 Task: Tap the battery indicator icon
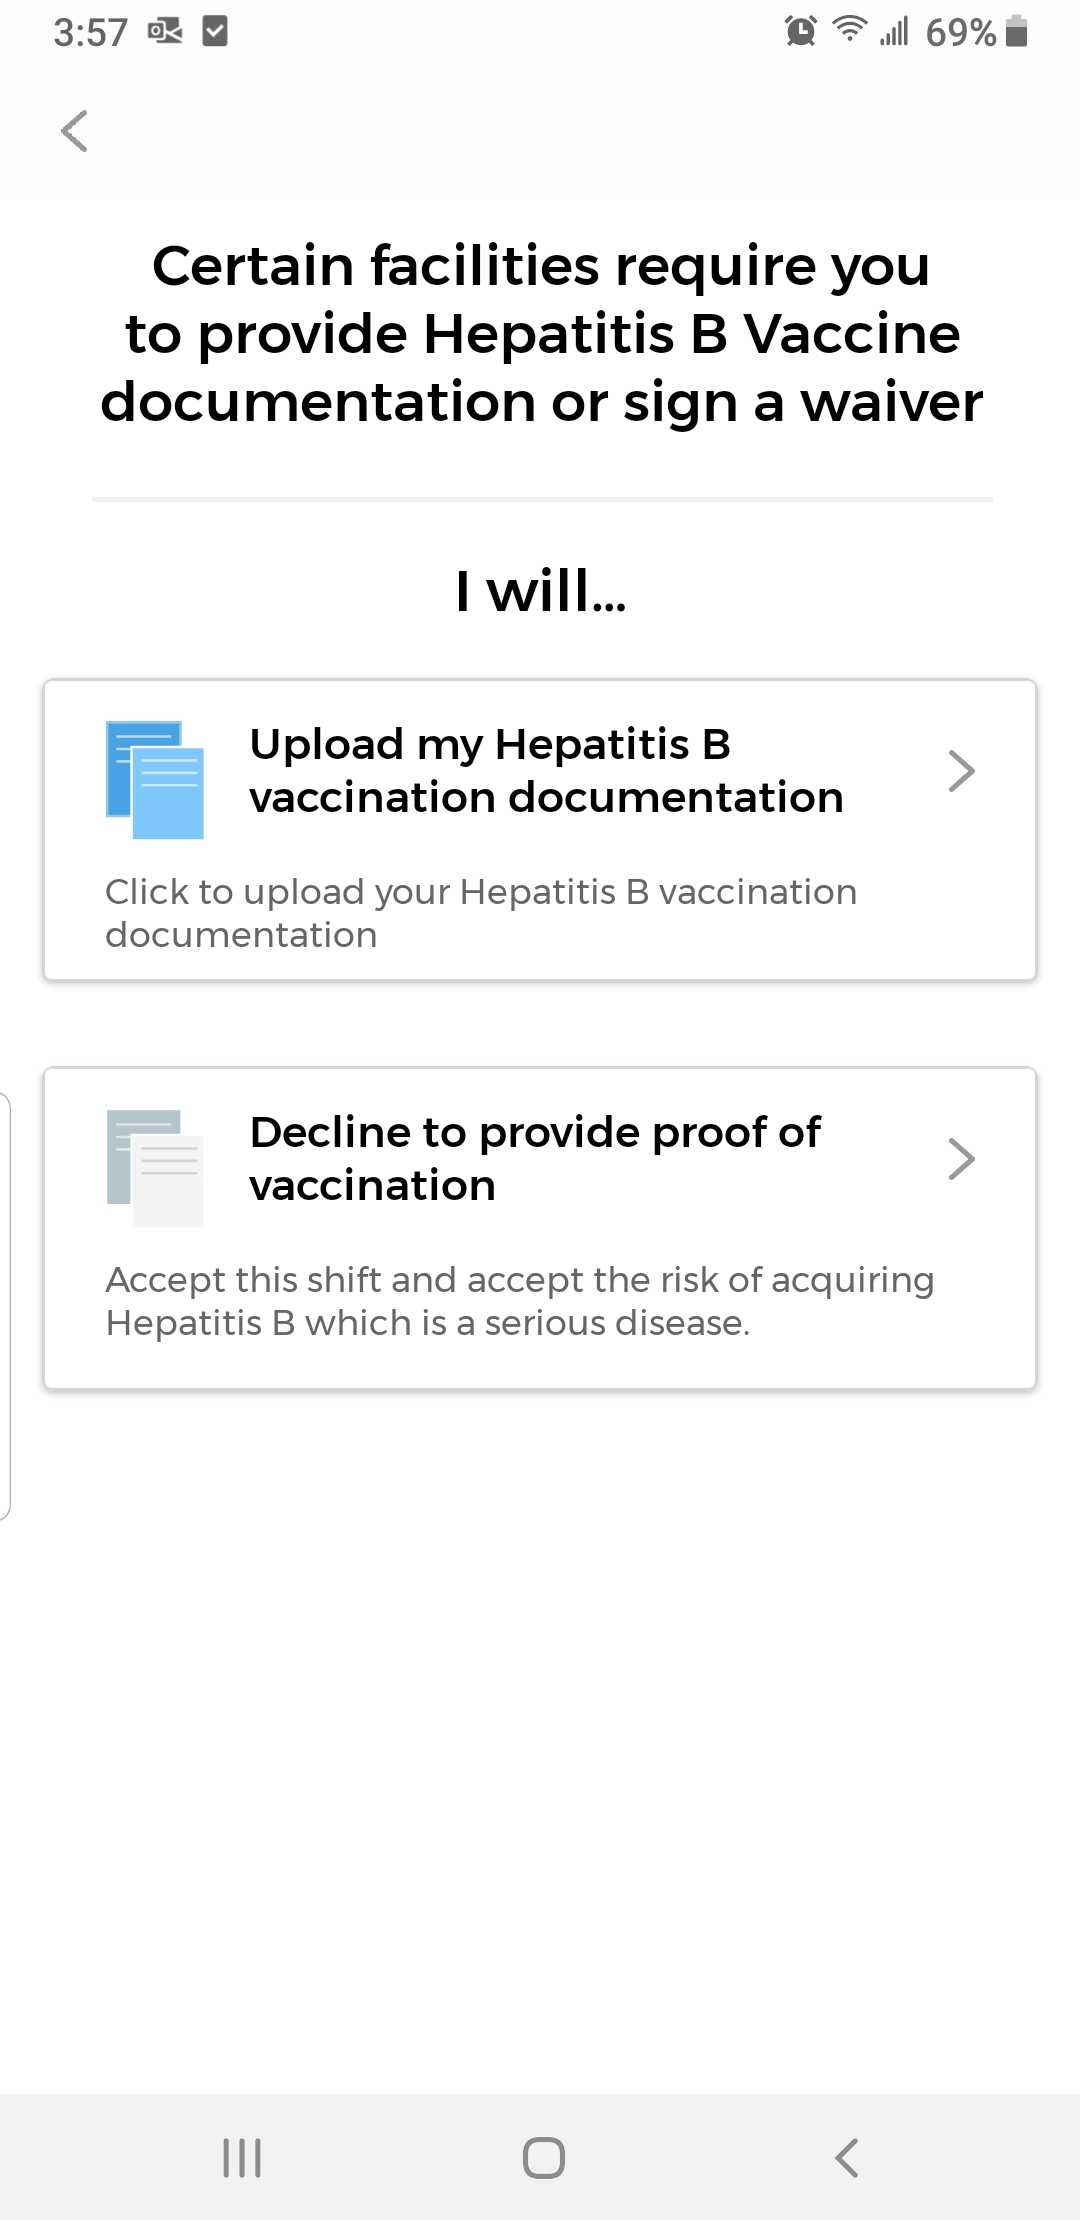tap(1017, 31)
